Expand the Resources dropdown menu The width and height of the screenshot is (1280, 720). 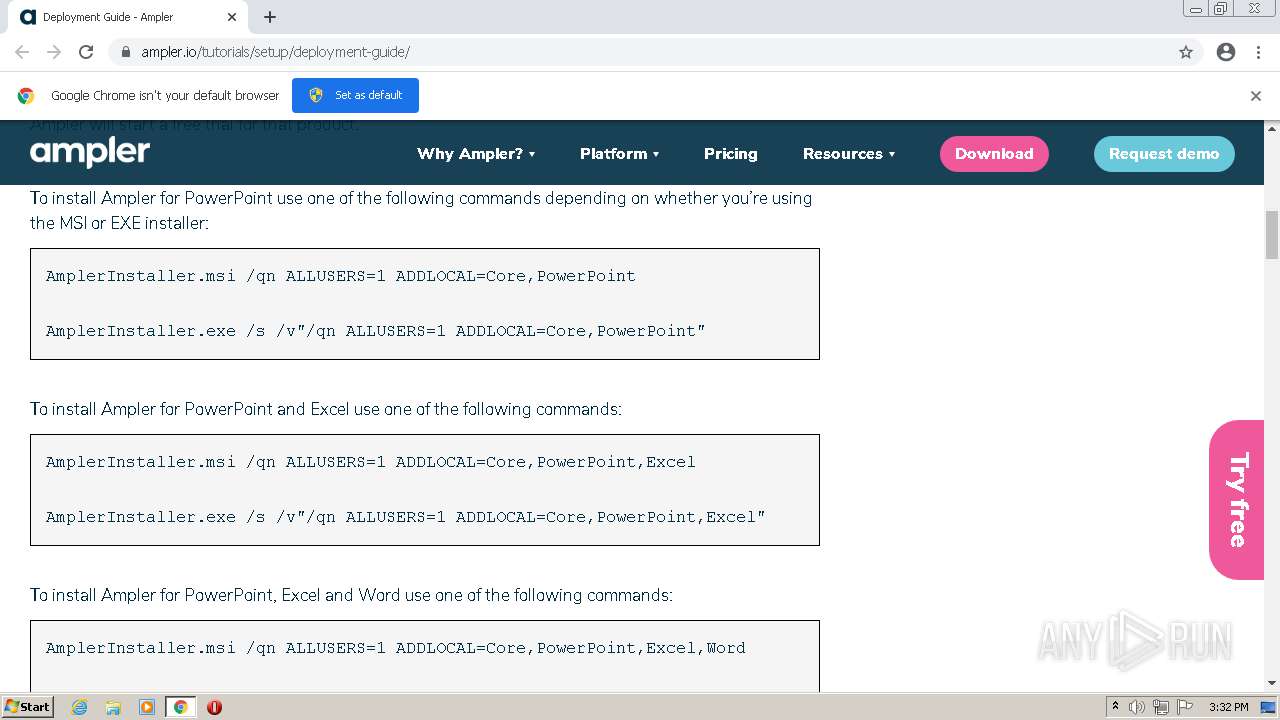pyautogui.click(x=849, y=153)
